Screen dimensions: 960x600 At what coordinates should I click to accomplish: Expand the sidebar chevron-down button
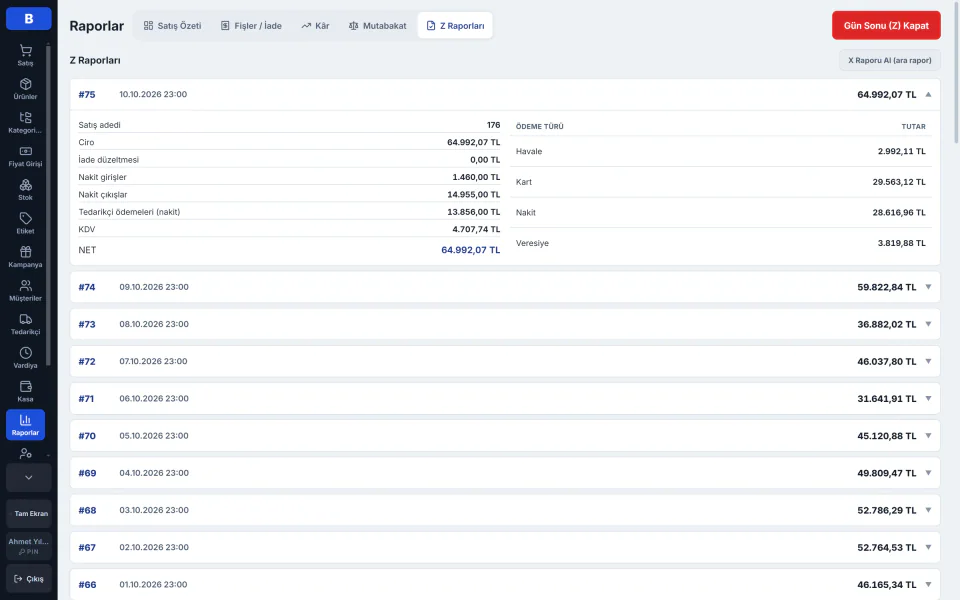[29, 478]
